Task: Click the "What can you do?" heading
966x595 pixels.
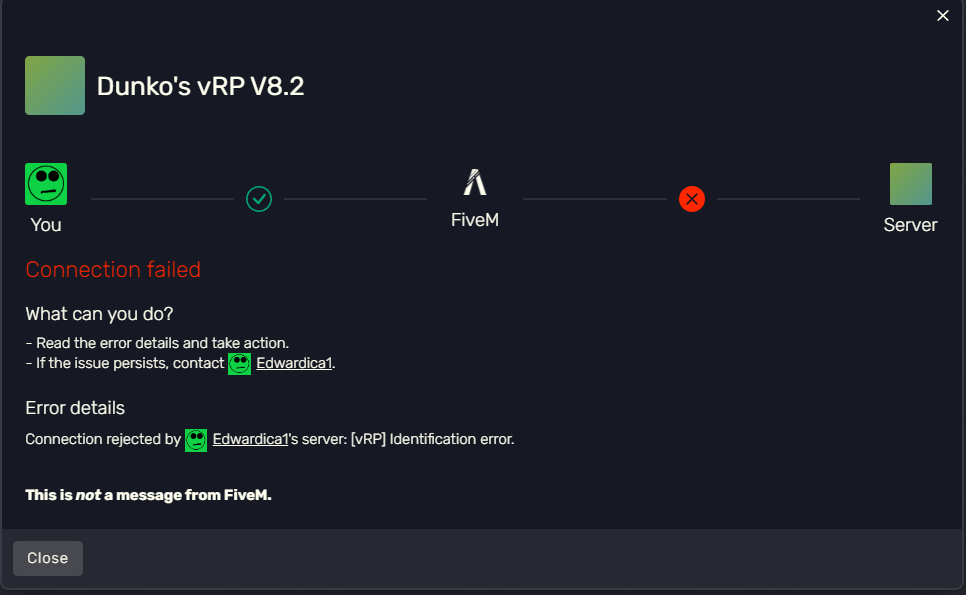Action: [x=98, y=313]
